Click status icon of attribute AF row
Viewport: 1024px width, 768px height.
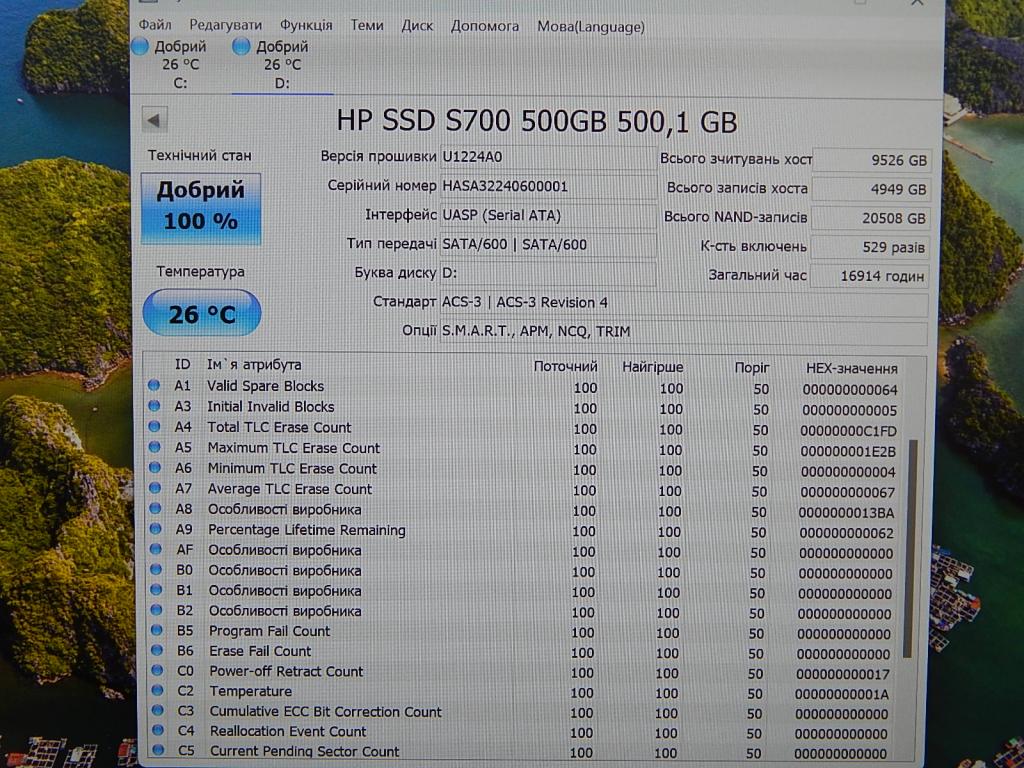(155, 549)
